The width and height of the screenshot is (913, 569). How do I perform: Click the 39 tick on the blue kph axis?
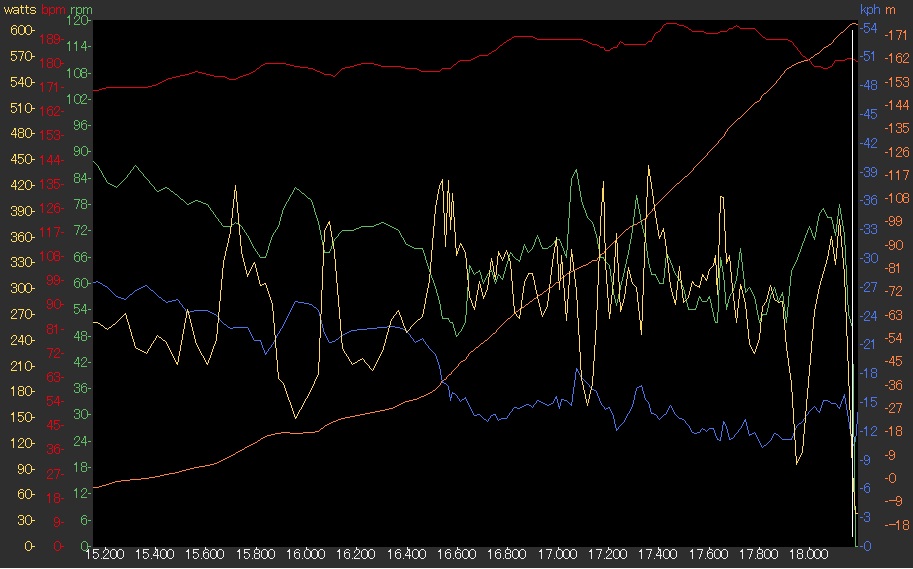868,172
